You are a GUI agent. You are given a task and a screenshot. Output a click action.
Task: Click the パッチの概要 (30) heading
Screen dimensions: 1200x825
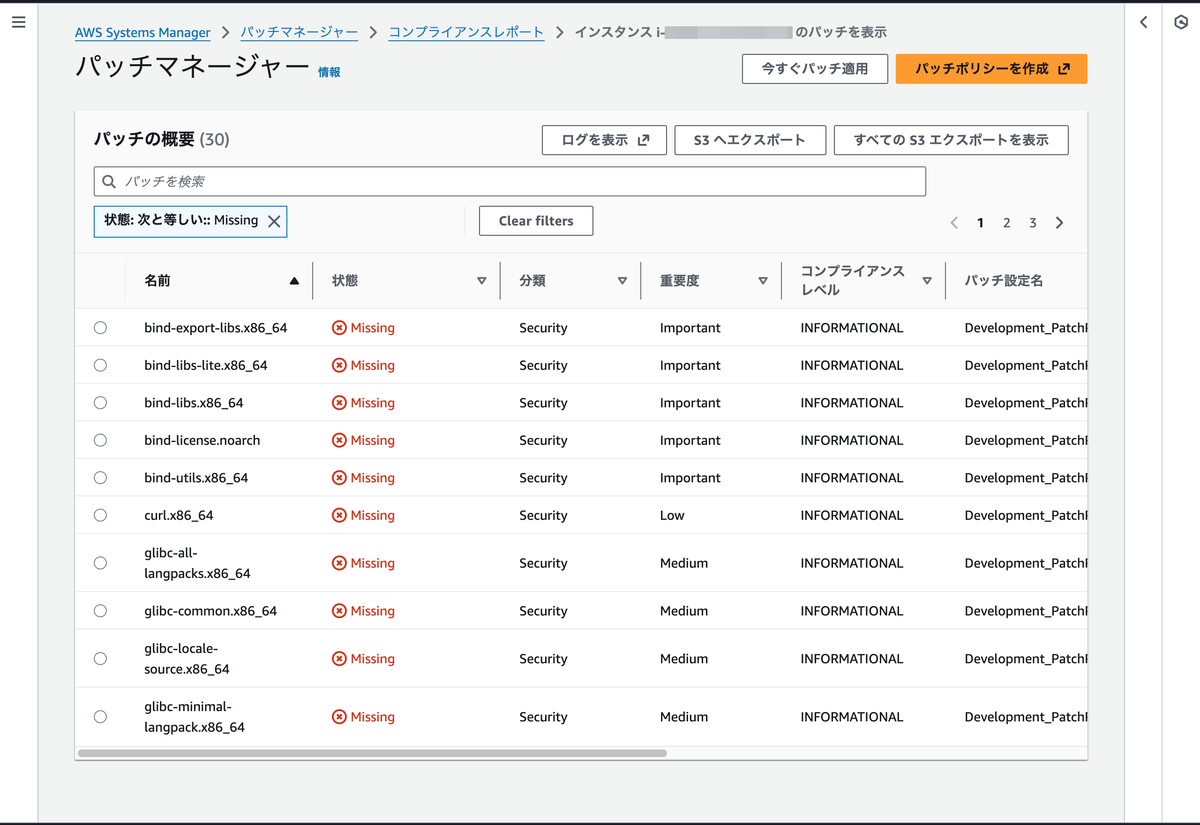point(162,139)
